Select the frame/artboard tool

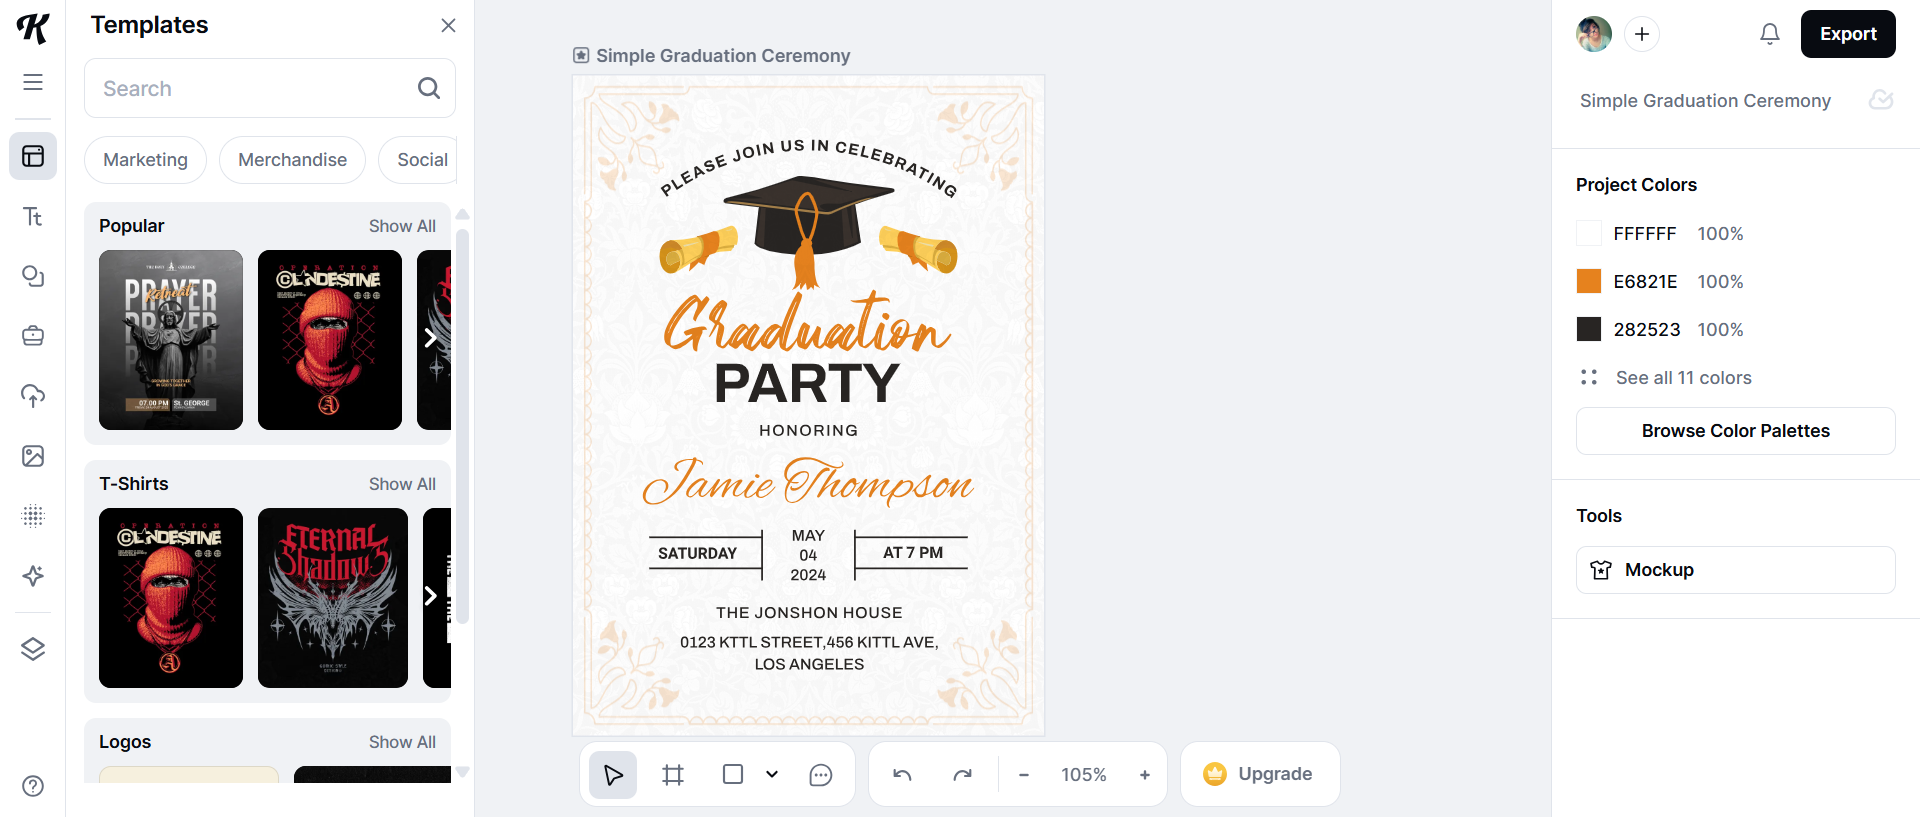coord(673,775)
